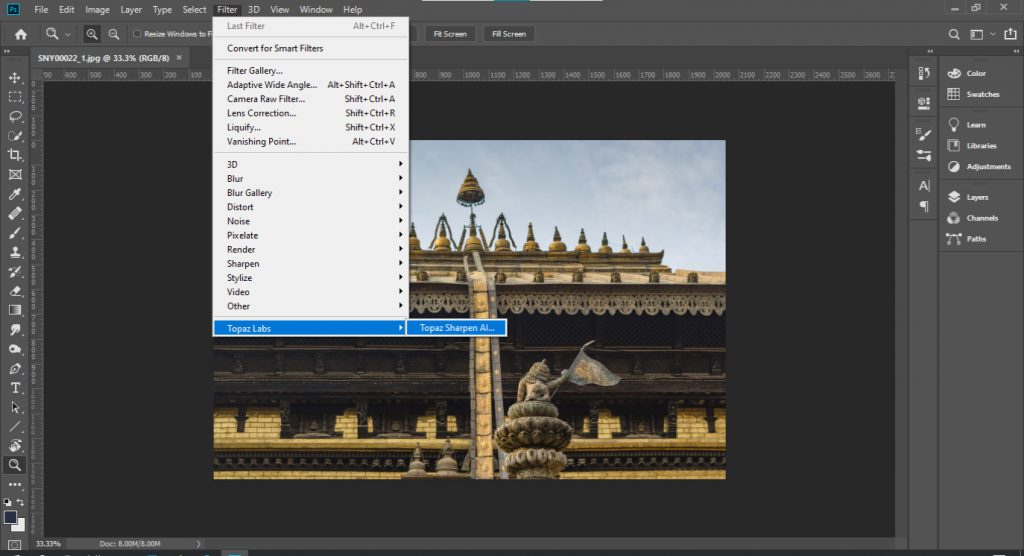Choose Topaz Sharpen AI from submenu
1024x556 pixels.
click(456, 328)
